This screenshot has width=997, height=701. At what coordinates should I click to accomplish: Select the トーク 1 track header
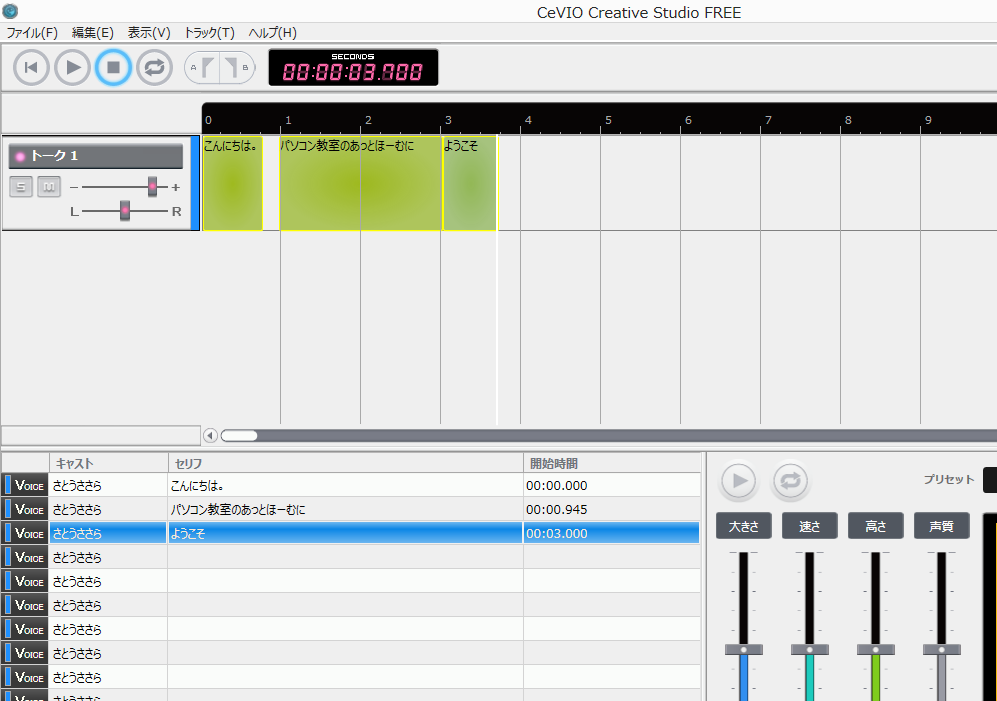pyautogui.click(x=95, y=156)
